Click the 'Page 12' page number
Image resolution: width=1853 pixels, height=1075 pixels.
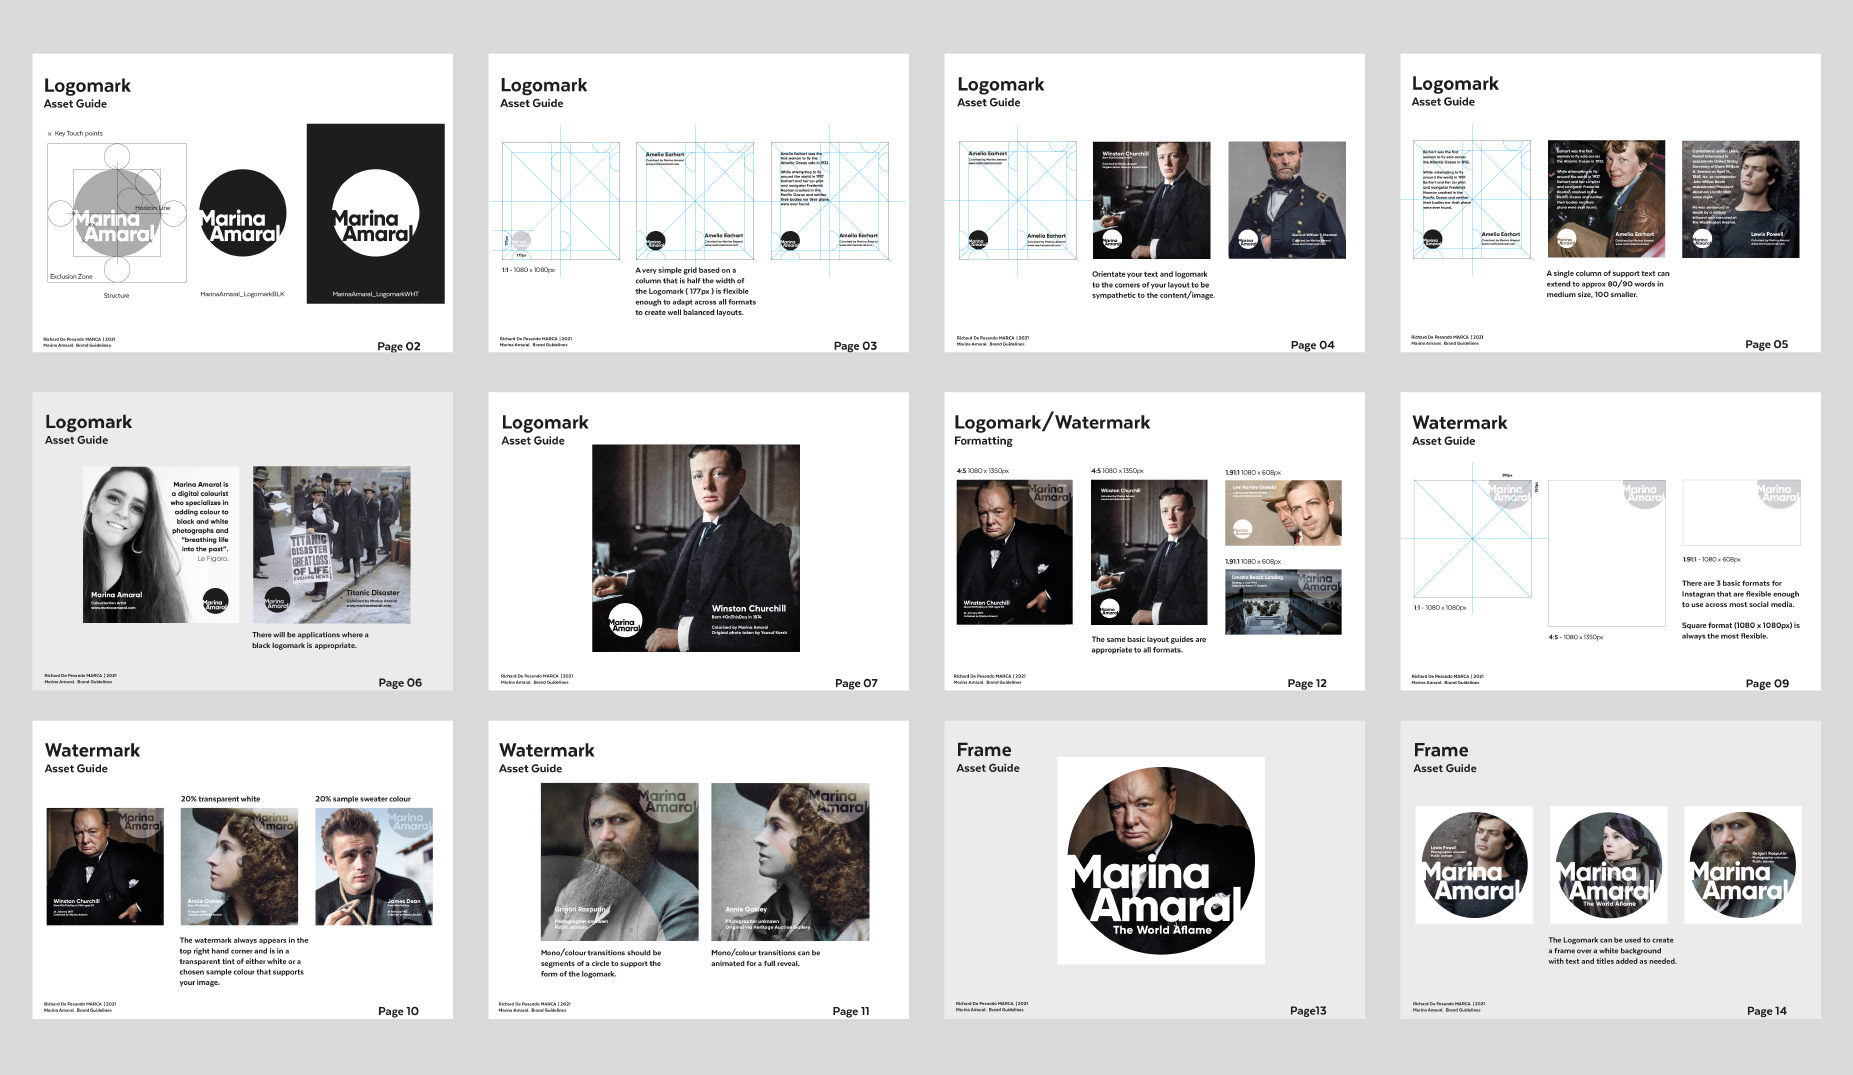pyautogui.click(x=1307, y=683)
